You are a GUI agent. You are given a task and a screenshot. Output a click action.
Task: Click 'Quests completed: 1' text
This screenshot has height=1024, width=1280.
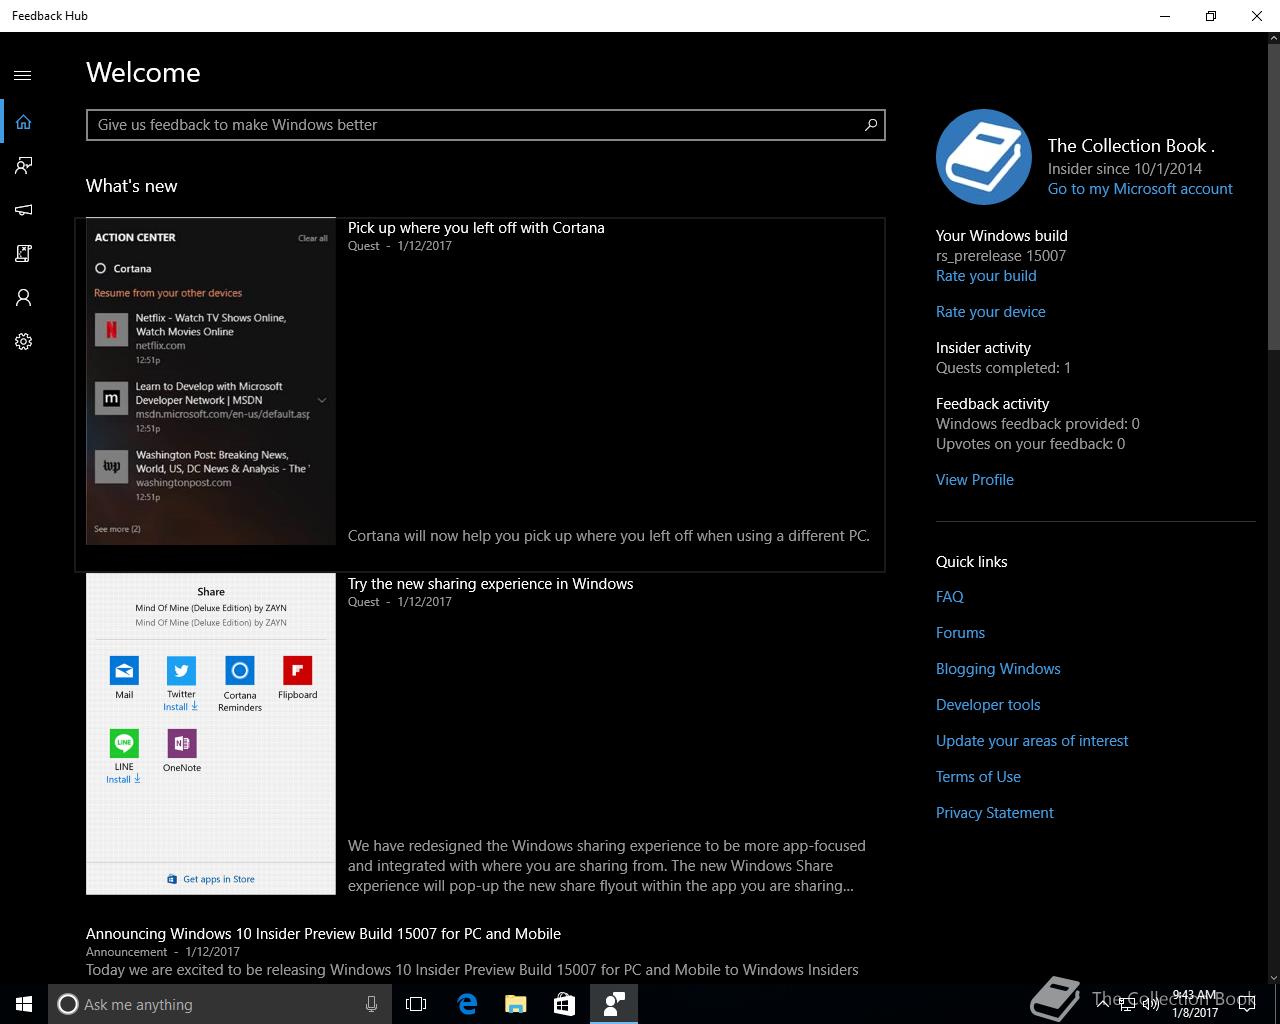pos(1003,368)
